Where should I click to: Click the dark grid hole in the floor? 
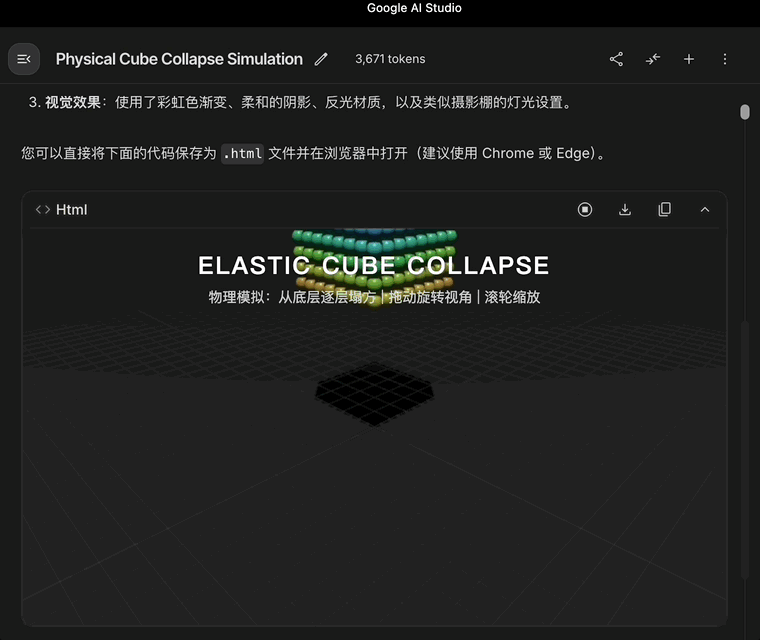pos(374,393)
